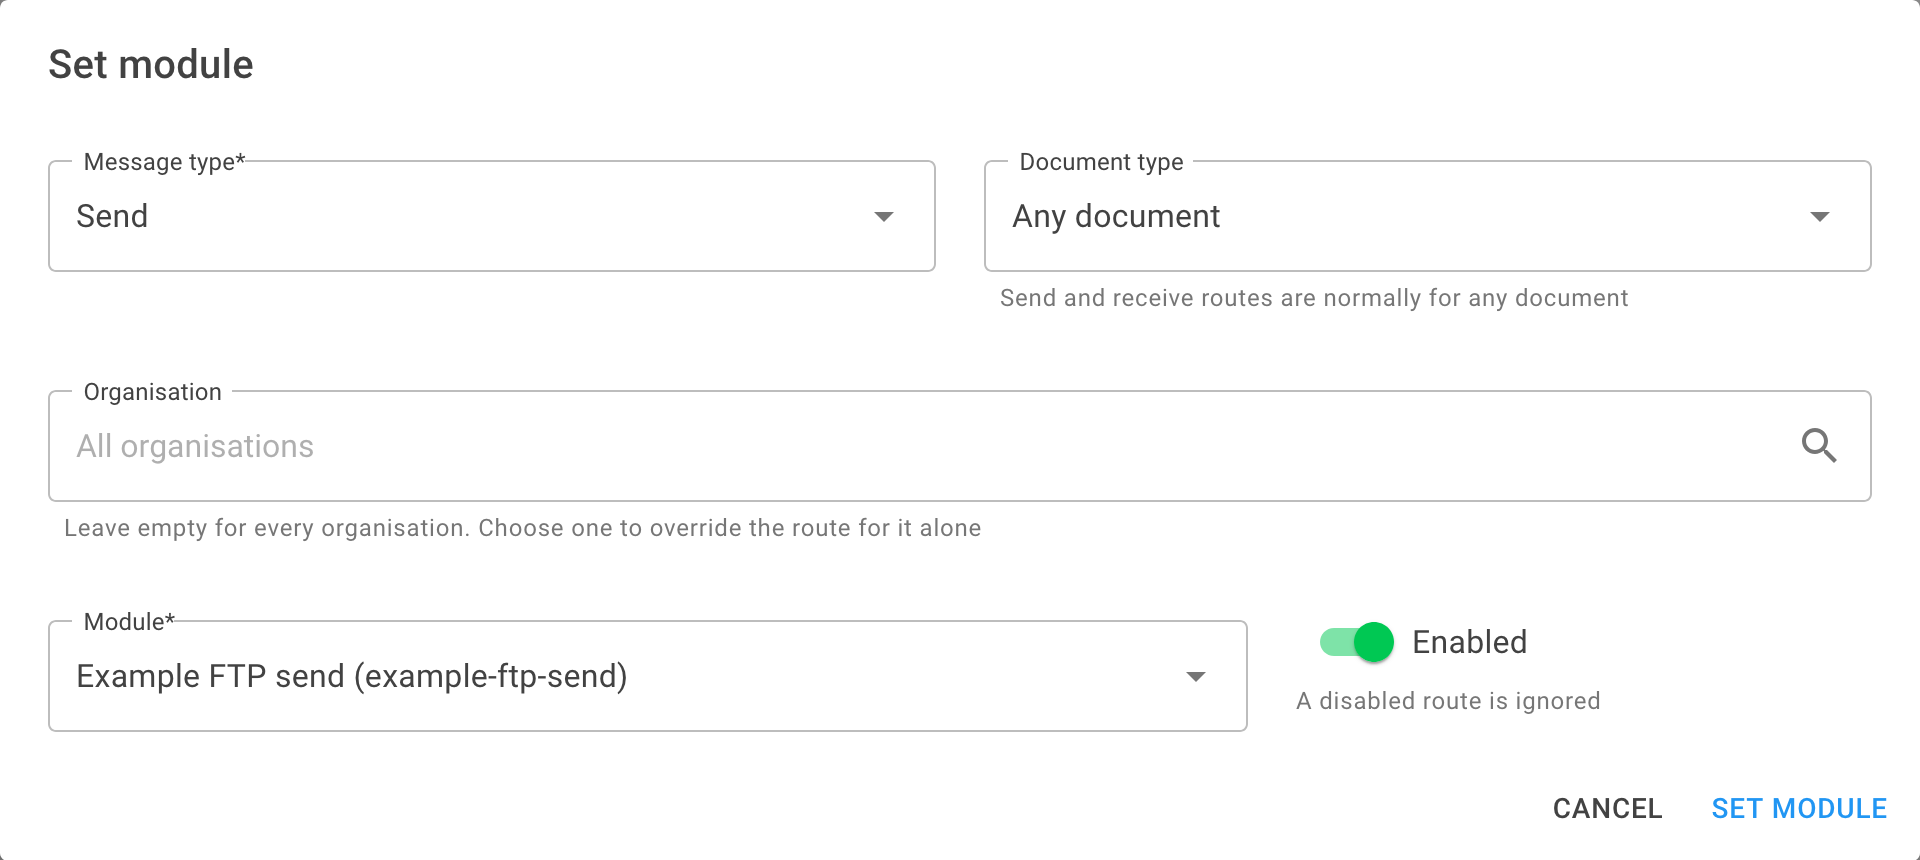Click the 'A disabled route is ignored' hint
This screenshot has width=1920, height=860.
tap(1448, 701)
